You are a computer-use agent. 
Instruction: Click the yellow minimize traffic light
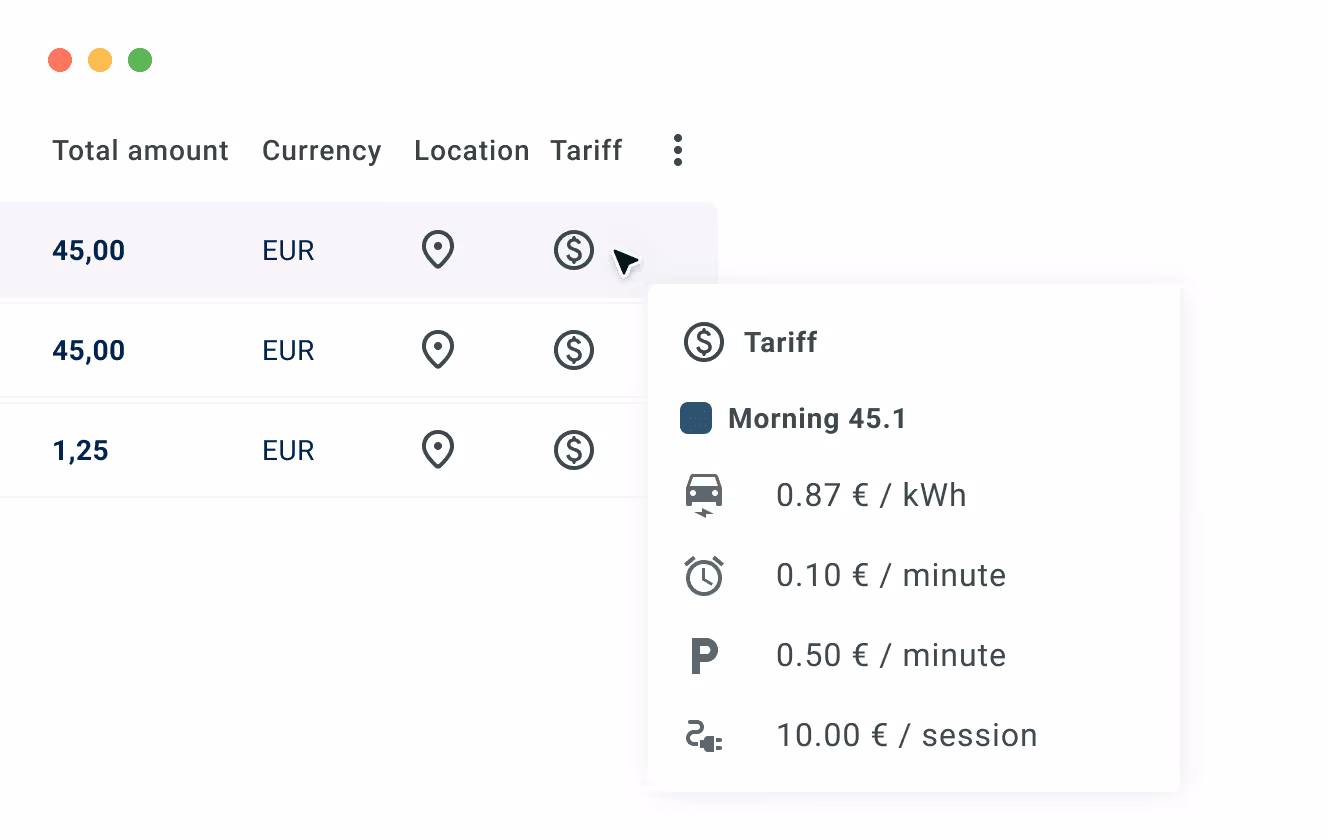tap(100, 60)
